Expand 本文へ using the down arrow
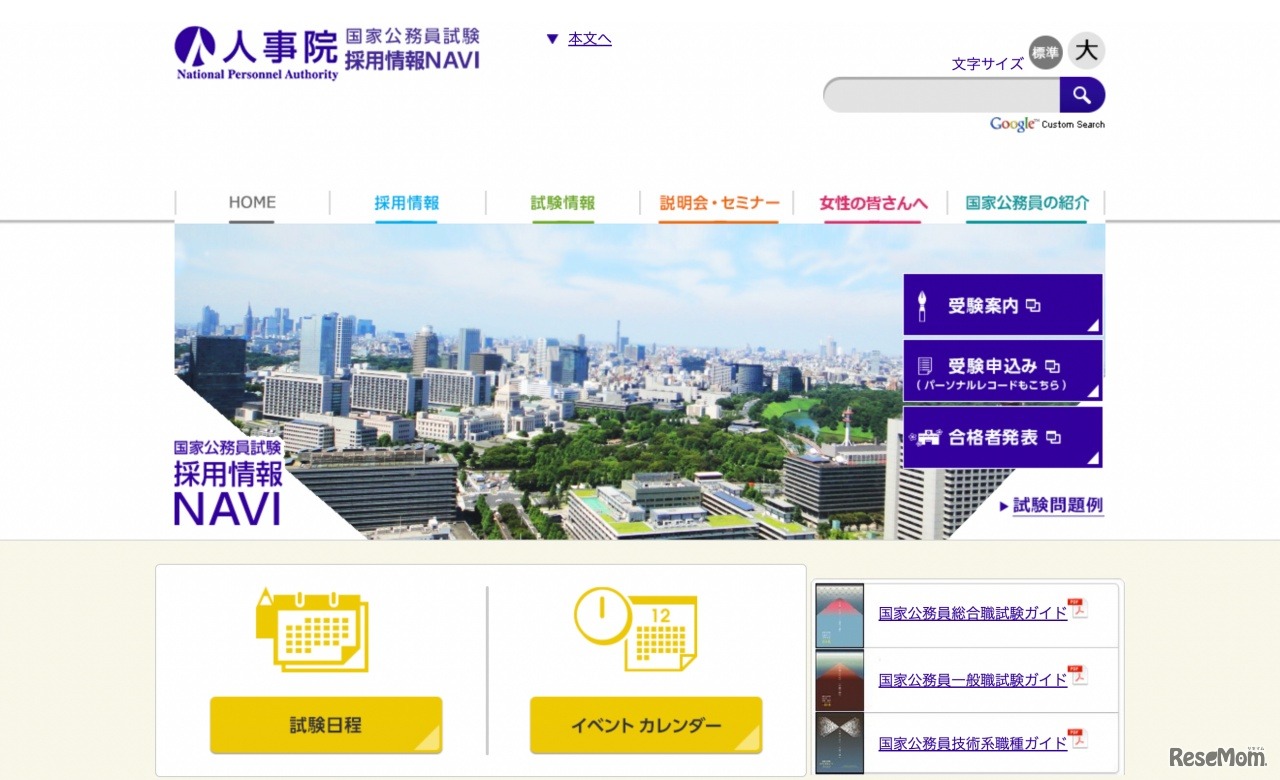 [553, 38]
